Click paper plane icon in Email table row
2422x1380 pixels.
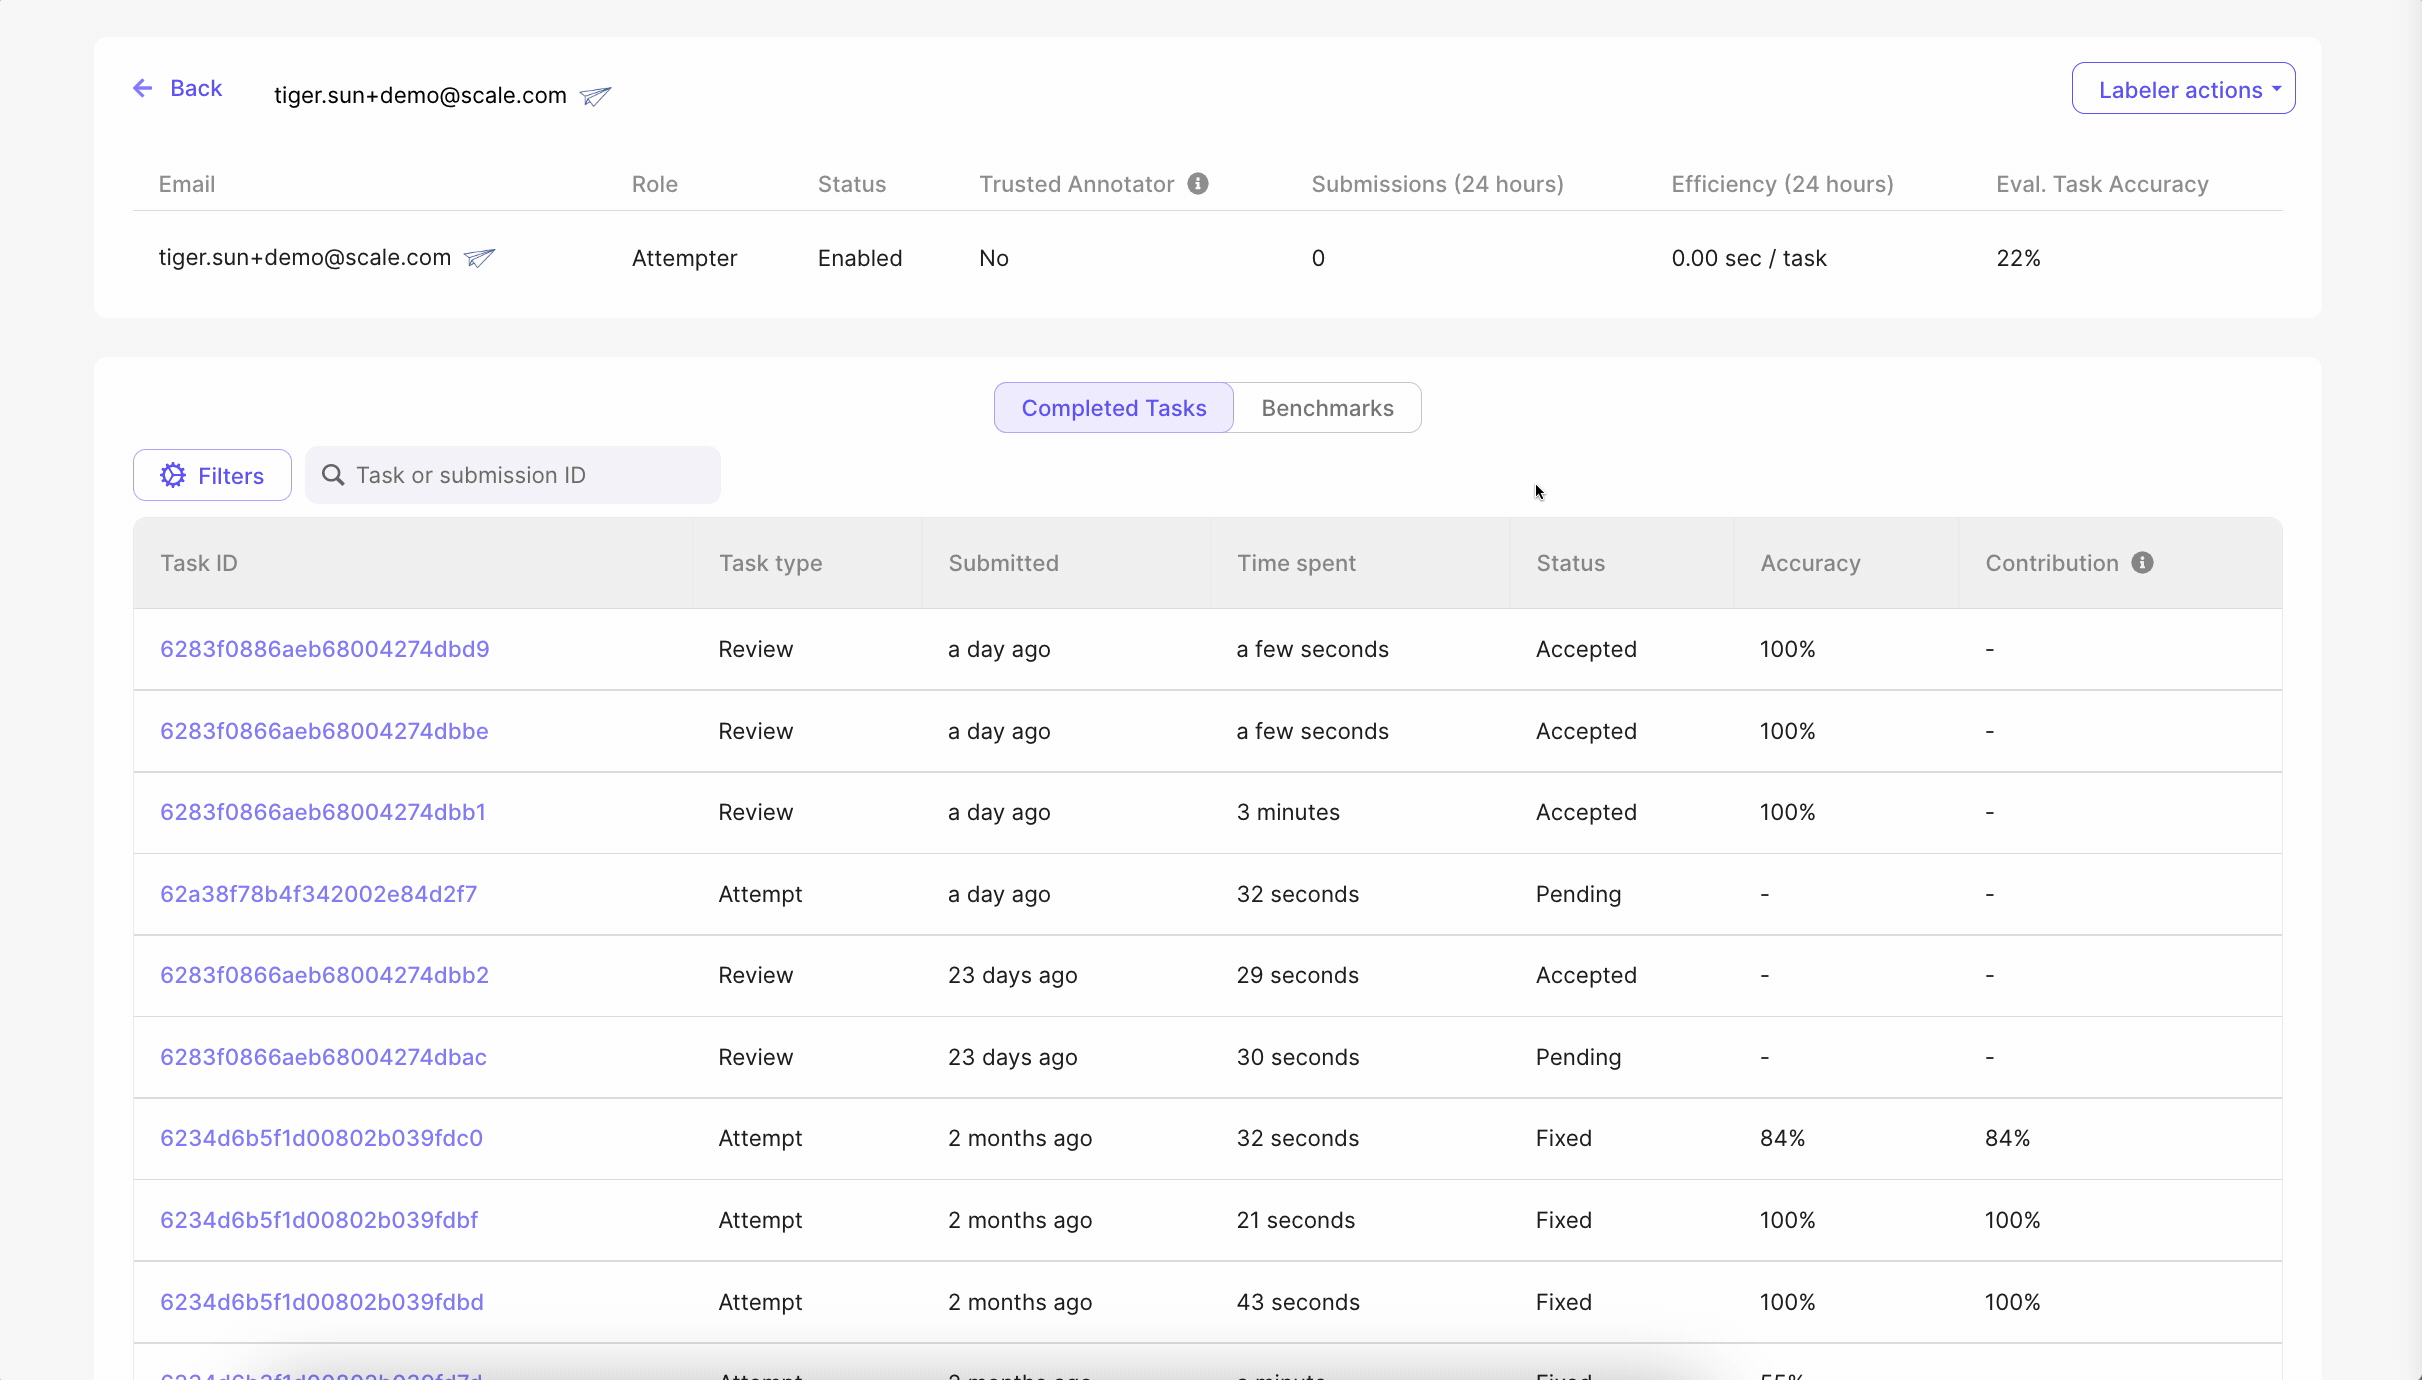click(x=480, y=258)
